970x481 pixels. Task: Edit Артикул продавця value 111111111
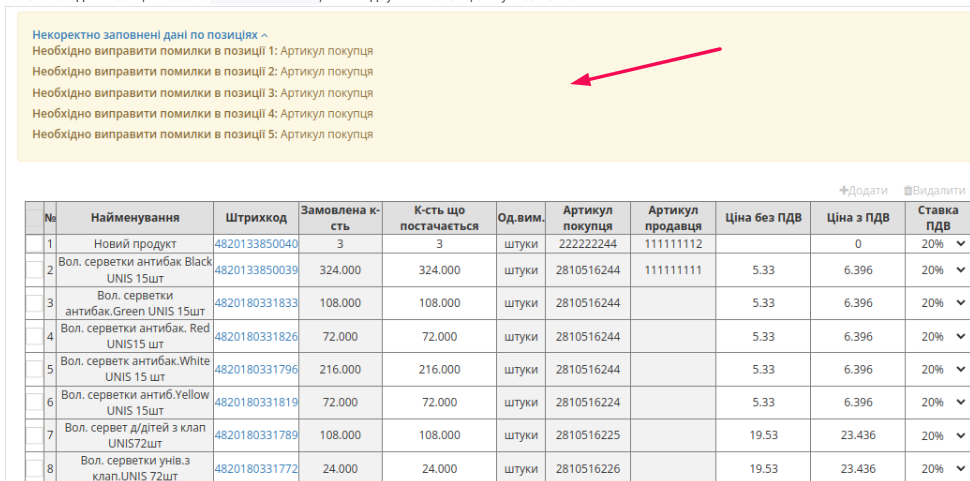coord(673,270)
